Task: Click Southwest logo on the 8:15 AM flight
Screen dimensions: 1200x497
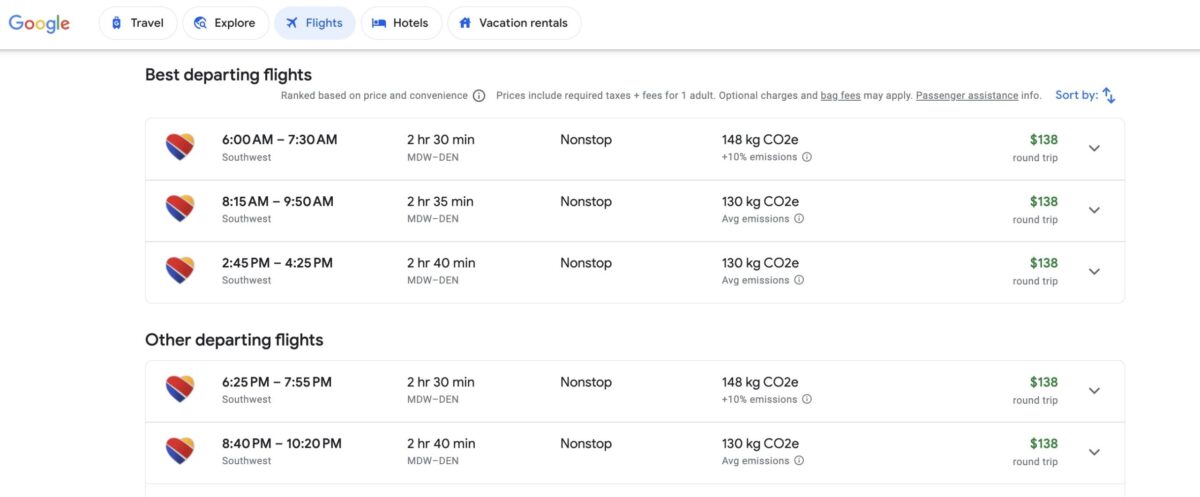Action: 179,209
